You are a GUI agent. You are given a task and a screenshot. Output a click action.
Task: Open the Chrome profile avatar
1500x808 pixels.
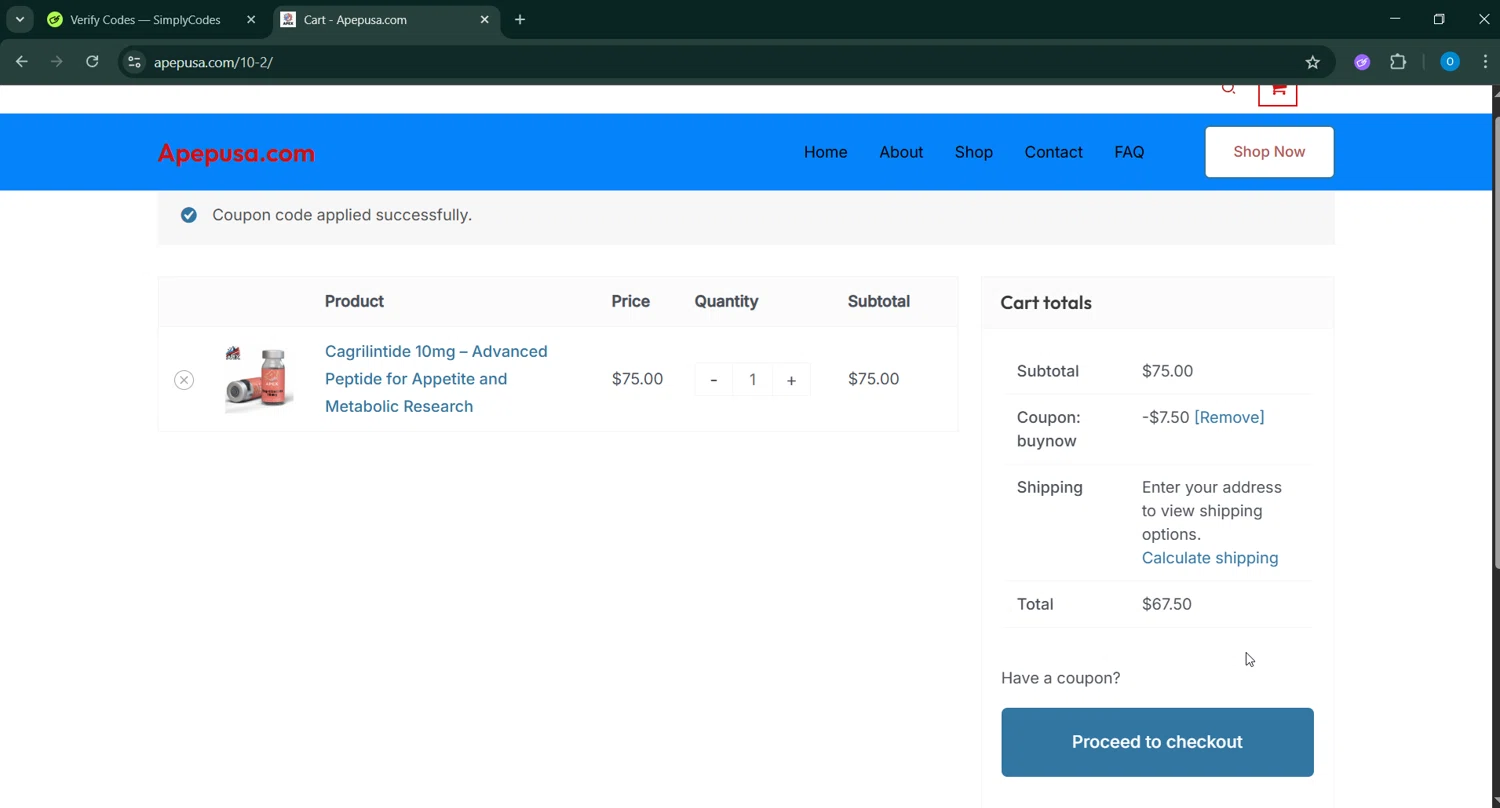click(x=1449, y=62)
